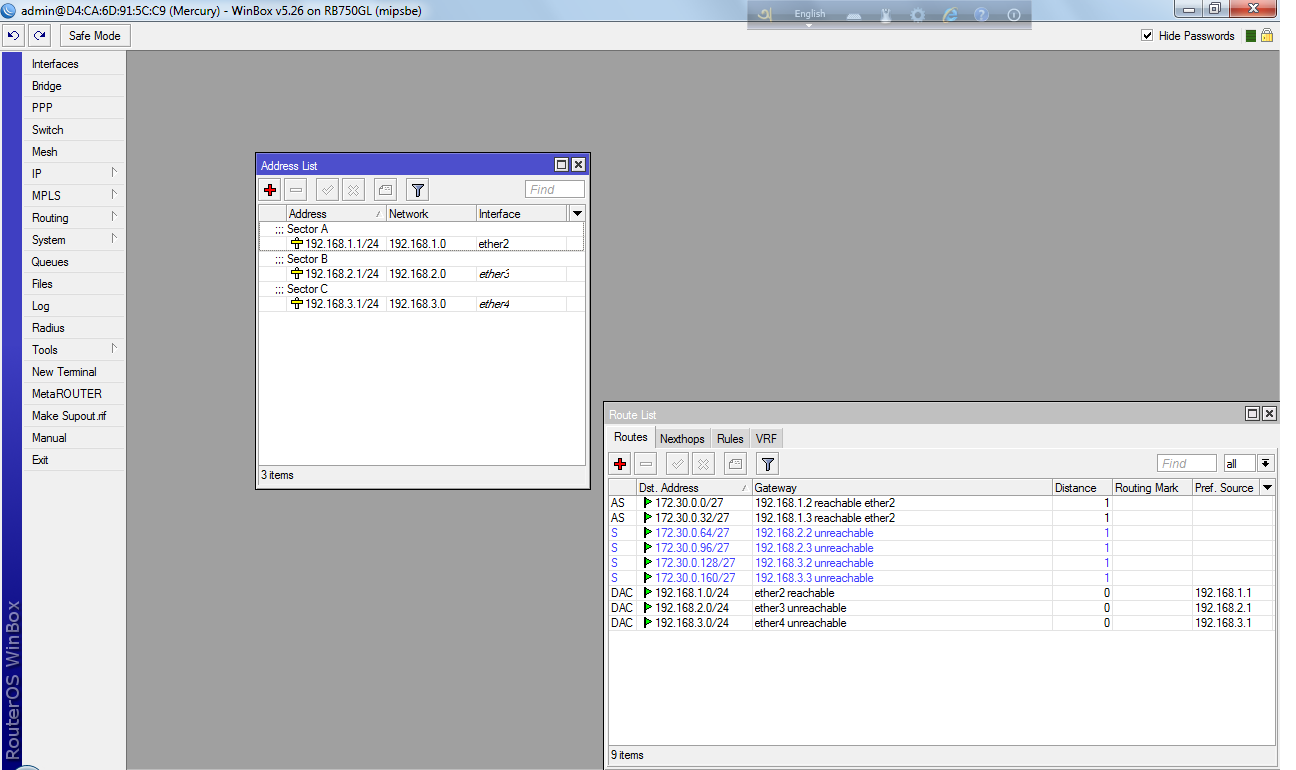Image resolution: width=1296 pixels, height=770 pixels.
Task: Click the Find field in Address List
Action: (555, 189)
